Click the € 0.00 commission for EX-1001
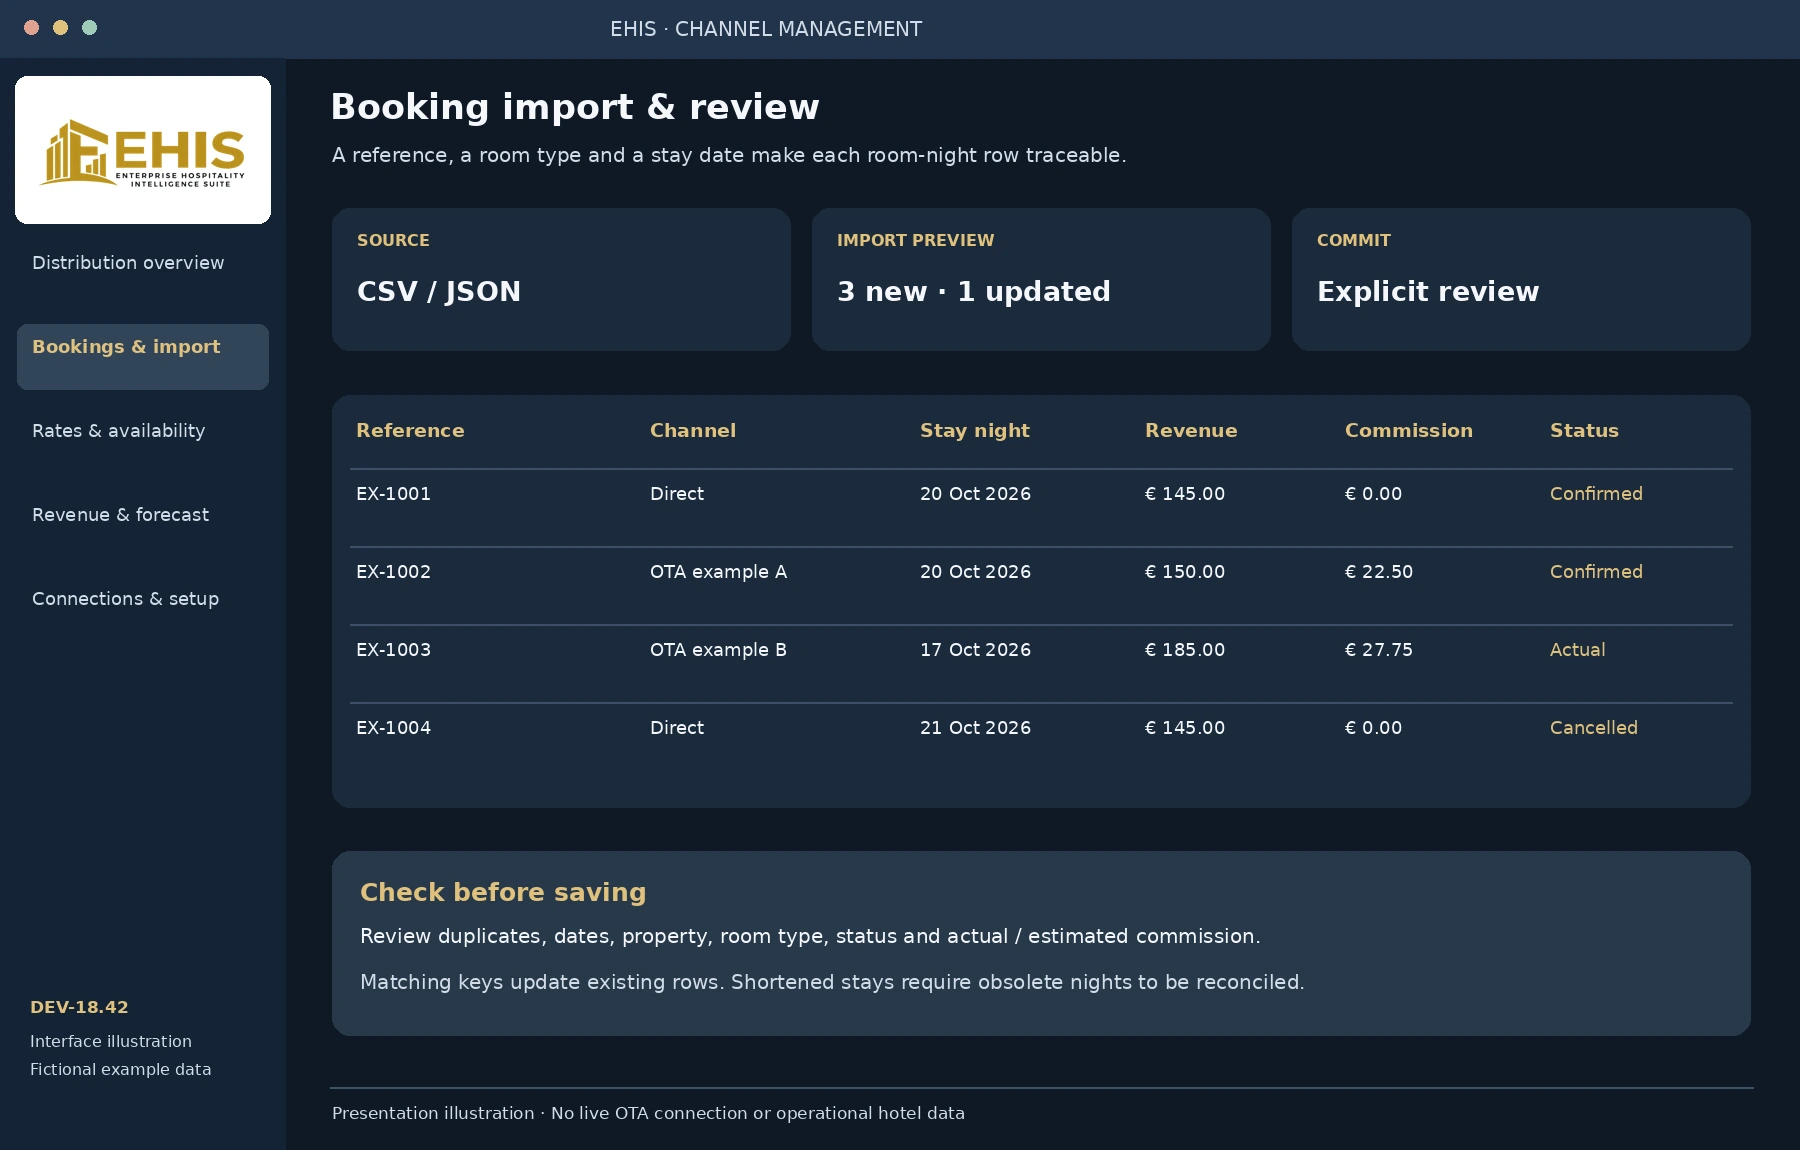Screen dimensions: 1800x1150 tap(1373, 494)
